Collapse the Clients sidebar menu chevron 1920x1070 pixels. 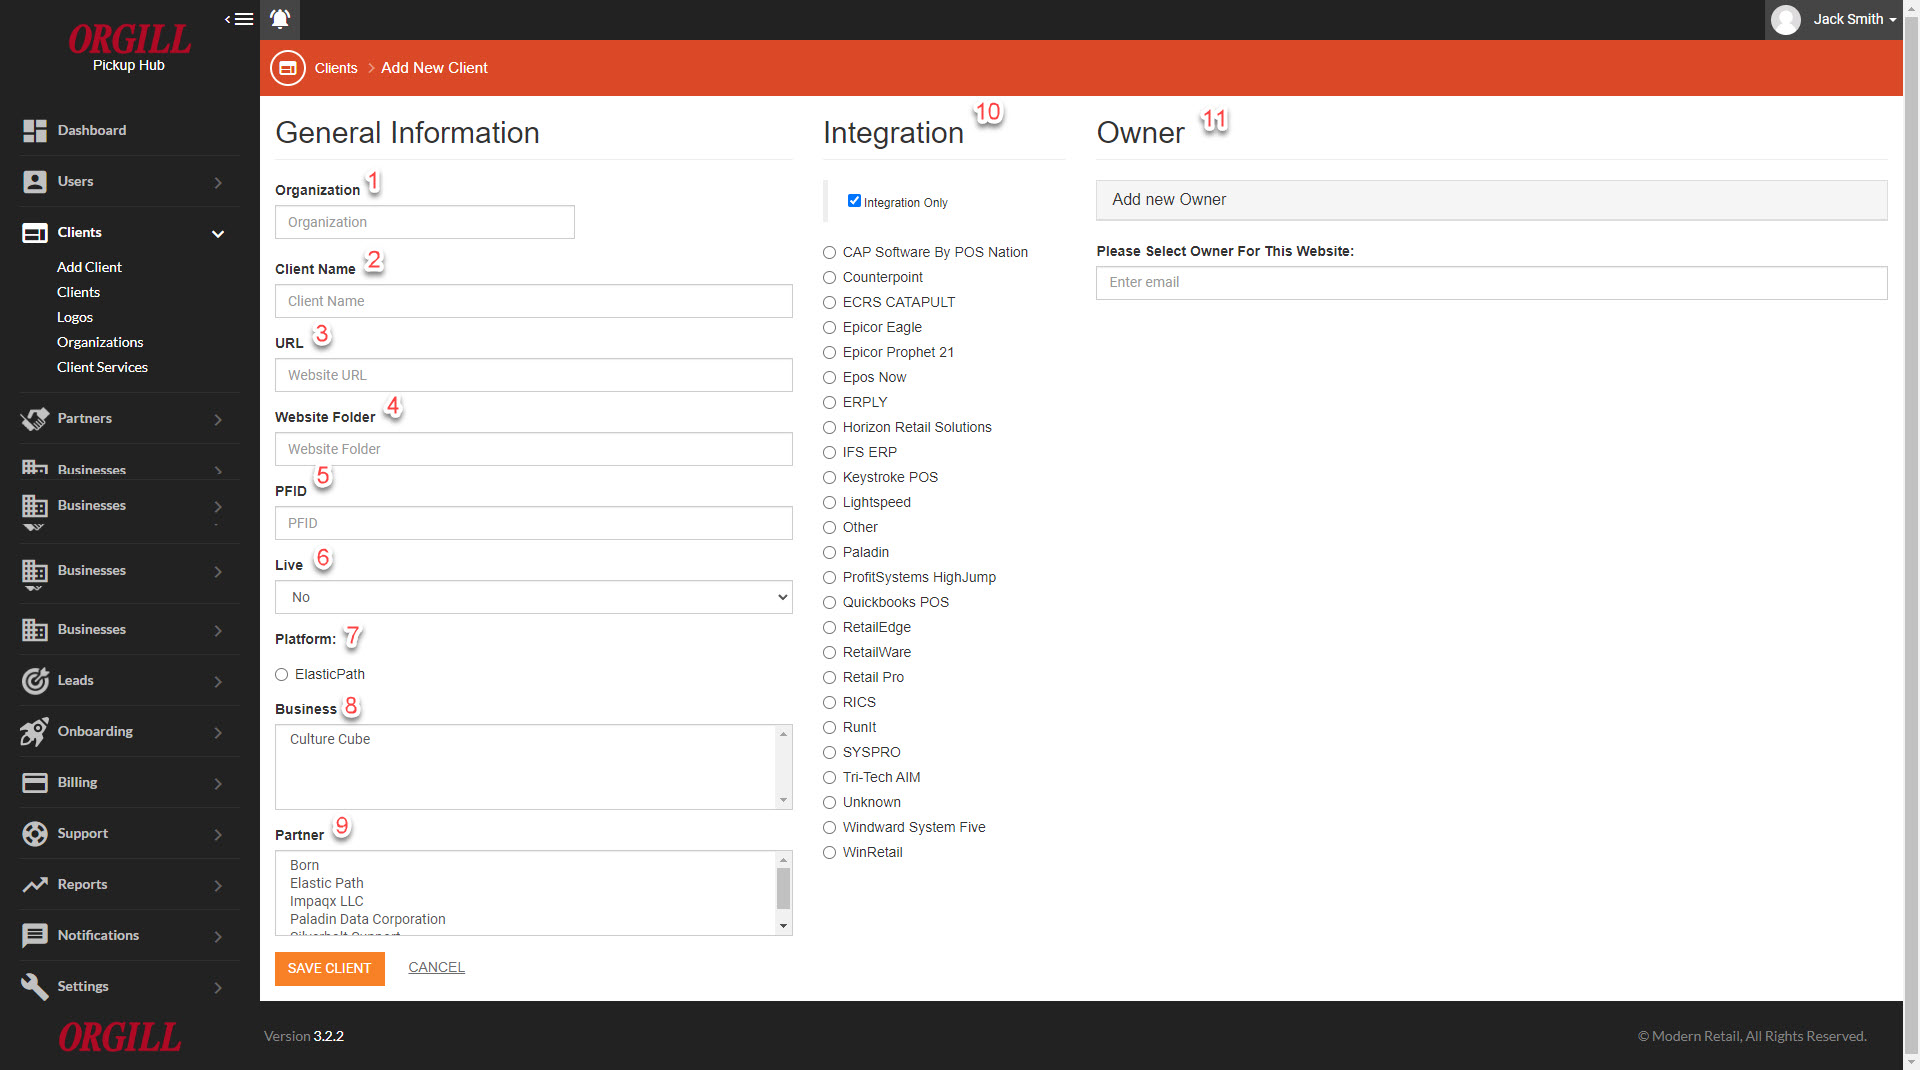(218, 233)
